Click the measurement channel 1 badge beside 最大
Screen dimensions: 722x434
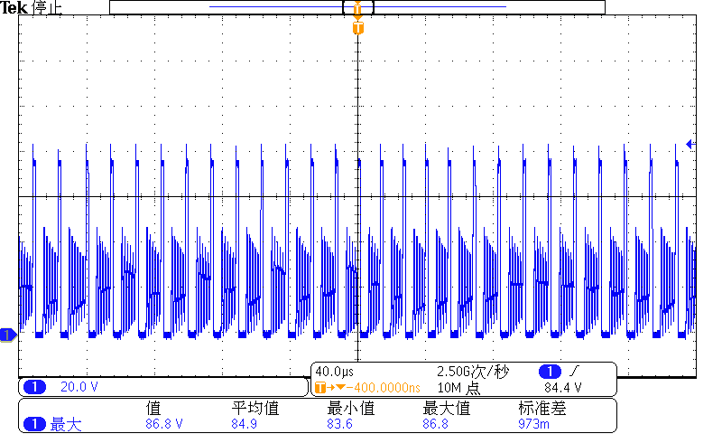[x=34, y=424]
